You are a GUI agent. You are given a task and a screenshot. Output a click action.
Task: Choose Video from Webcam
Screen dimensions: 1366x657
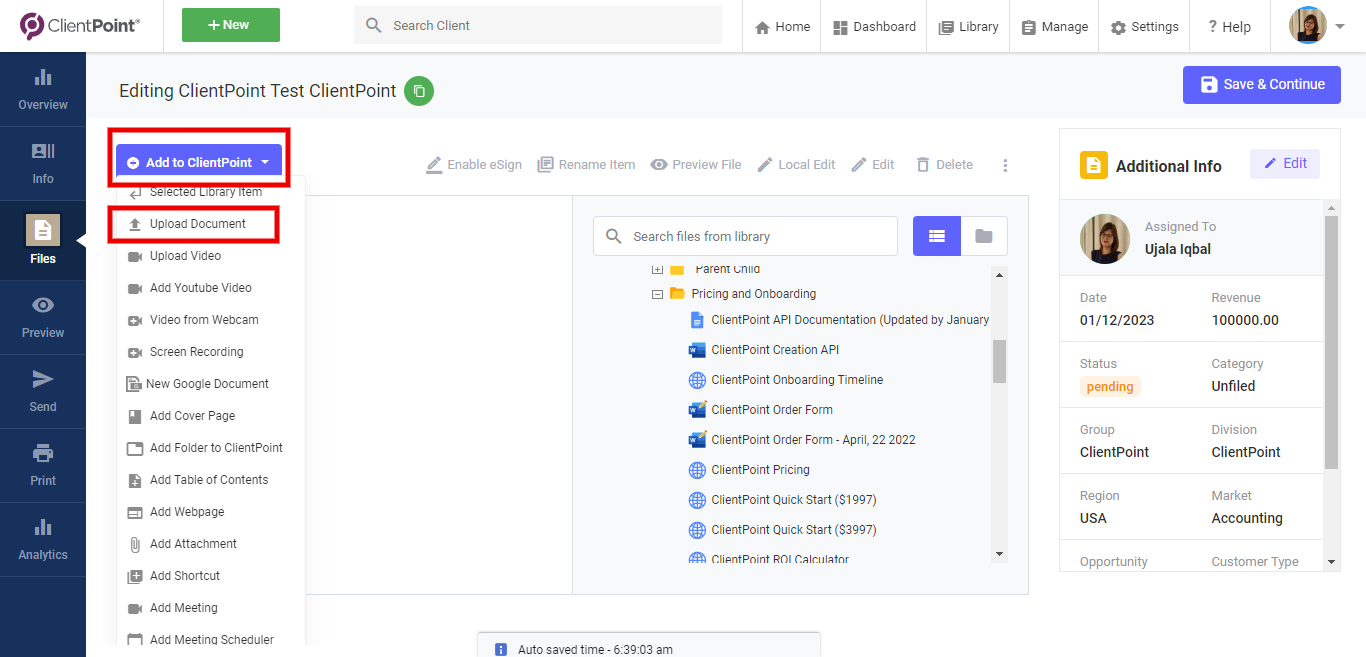[x=195, y=320]
